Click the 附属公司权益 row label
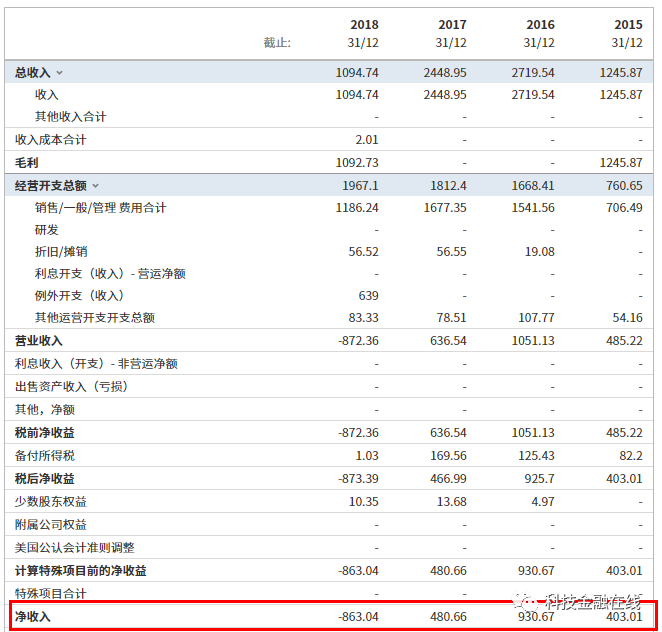This screenshot has height=632, width=662. pos(51,525)
